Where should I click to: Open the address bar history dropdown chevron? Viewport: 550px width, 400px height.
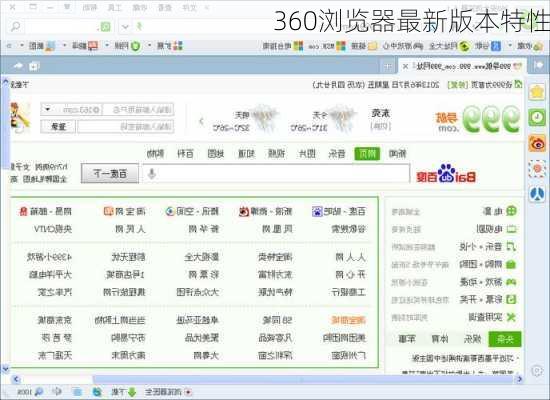click(125, 27)
